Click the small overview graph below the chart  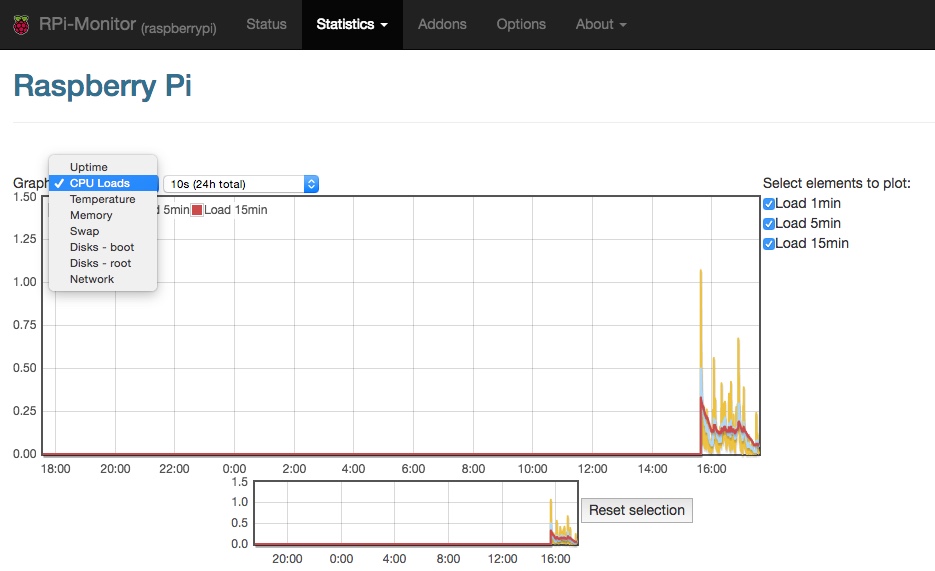(415, 513)
